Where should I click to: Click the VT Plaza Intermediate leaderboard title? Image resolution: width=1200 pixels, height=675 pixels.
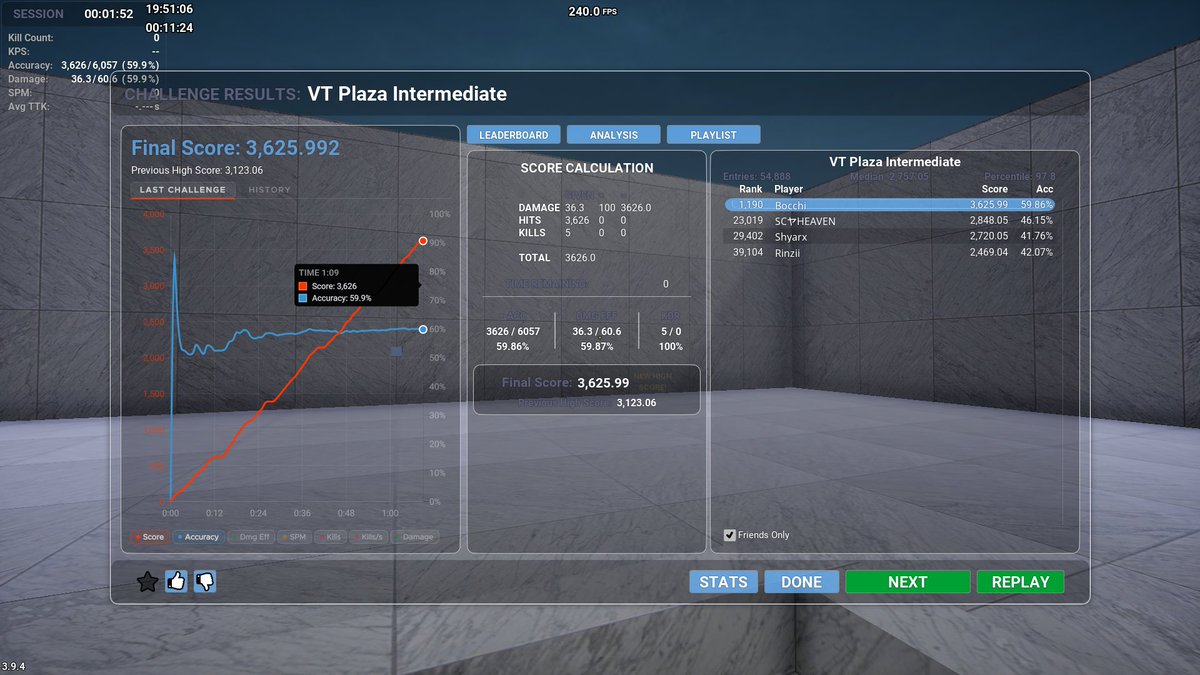[x=895, y=161]
